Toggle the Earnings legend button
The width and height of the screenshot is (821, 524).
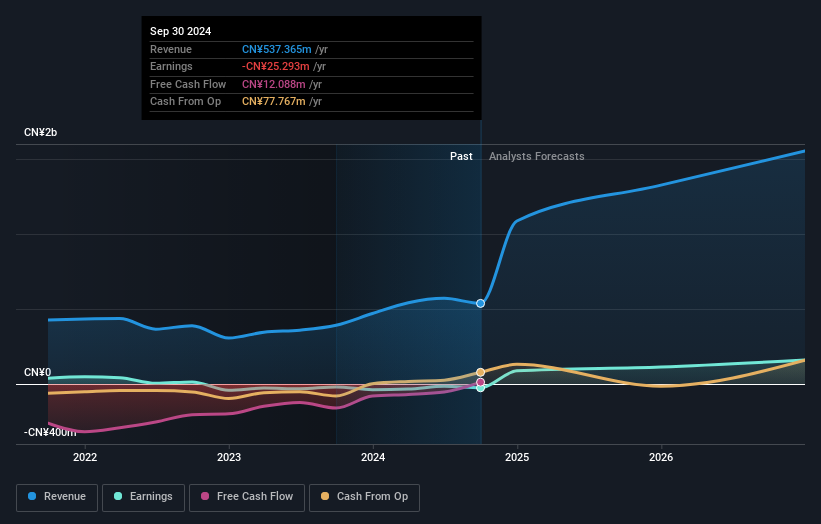143,497
